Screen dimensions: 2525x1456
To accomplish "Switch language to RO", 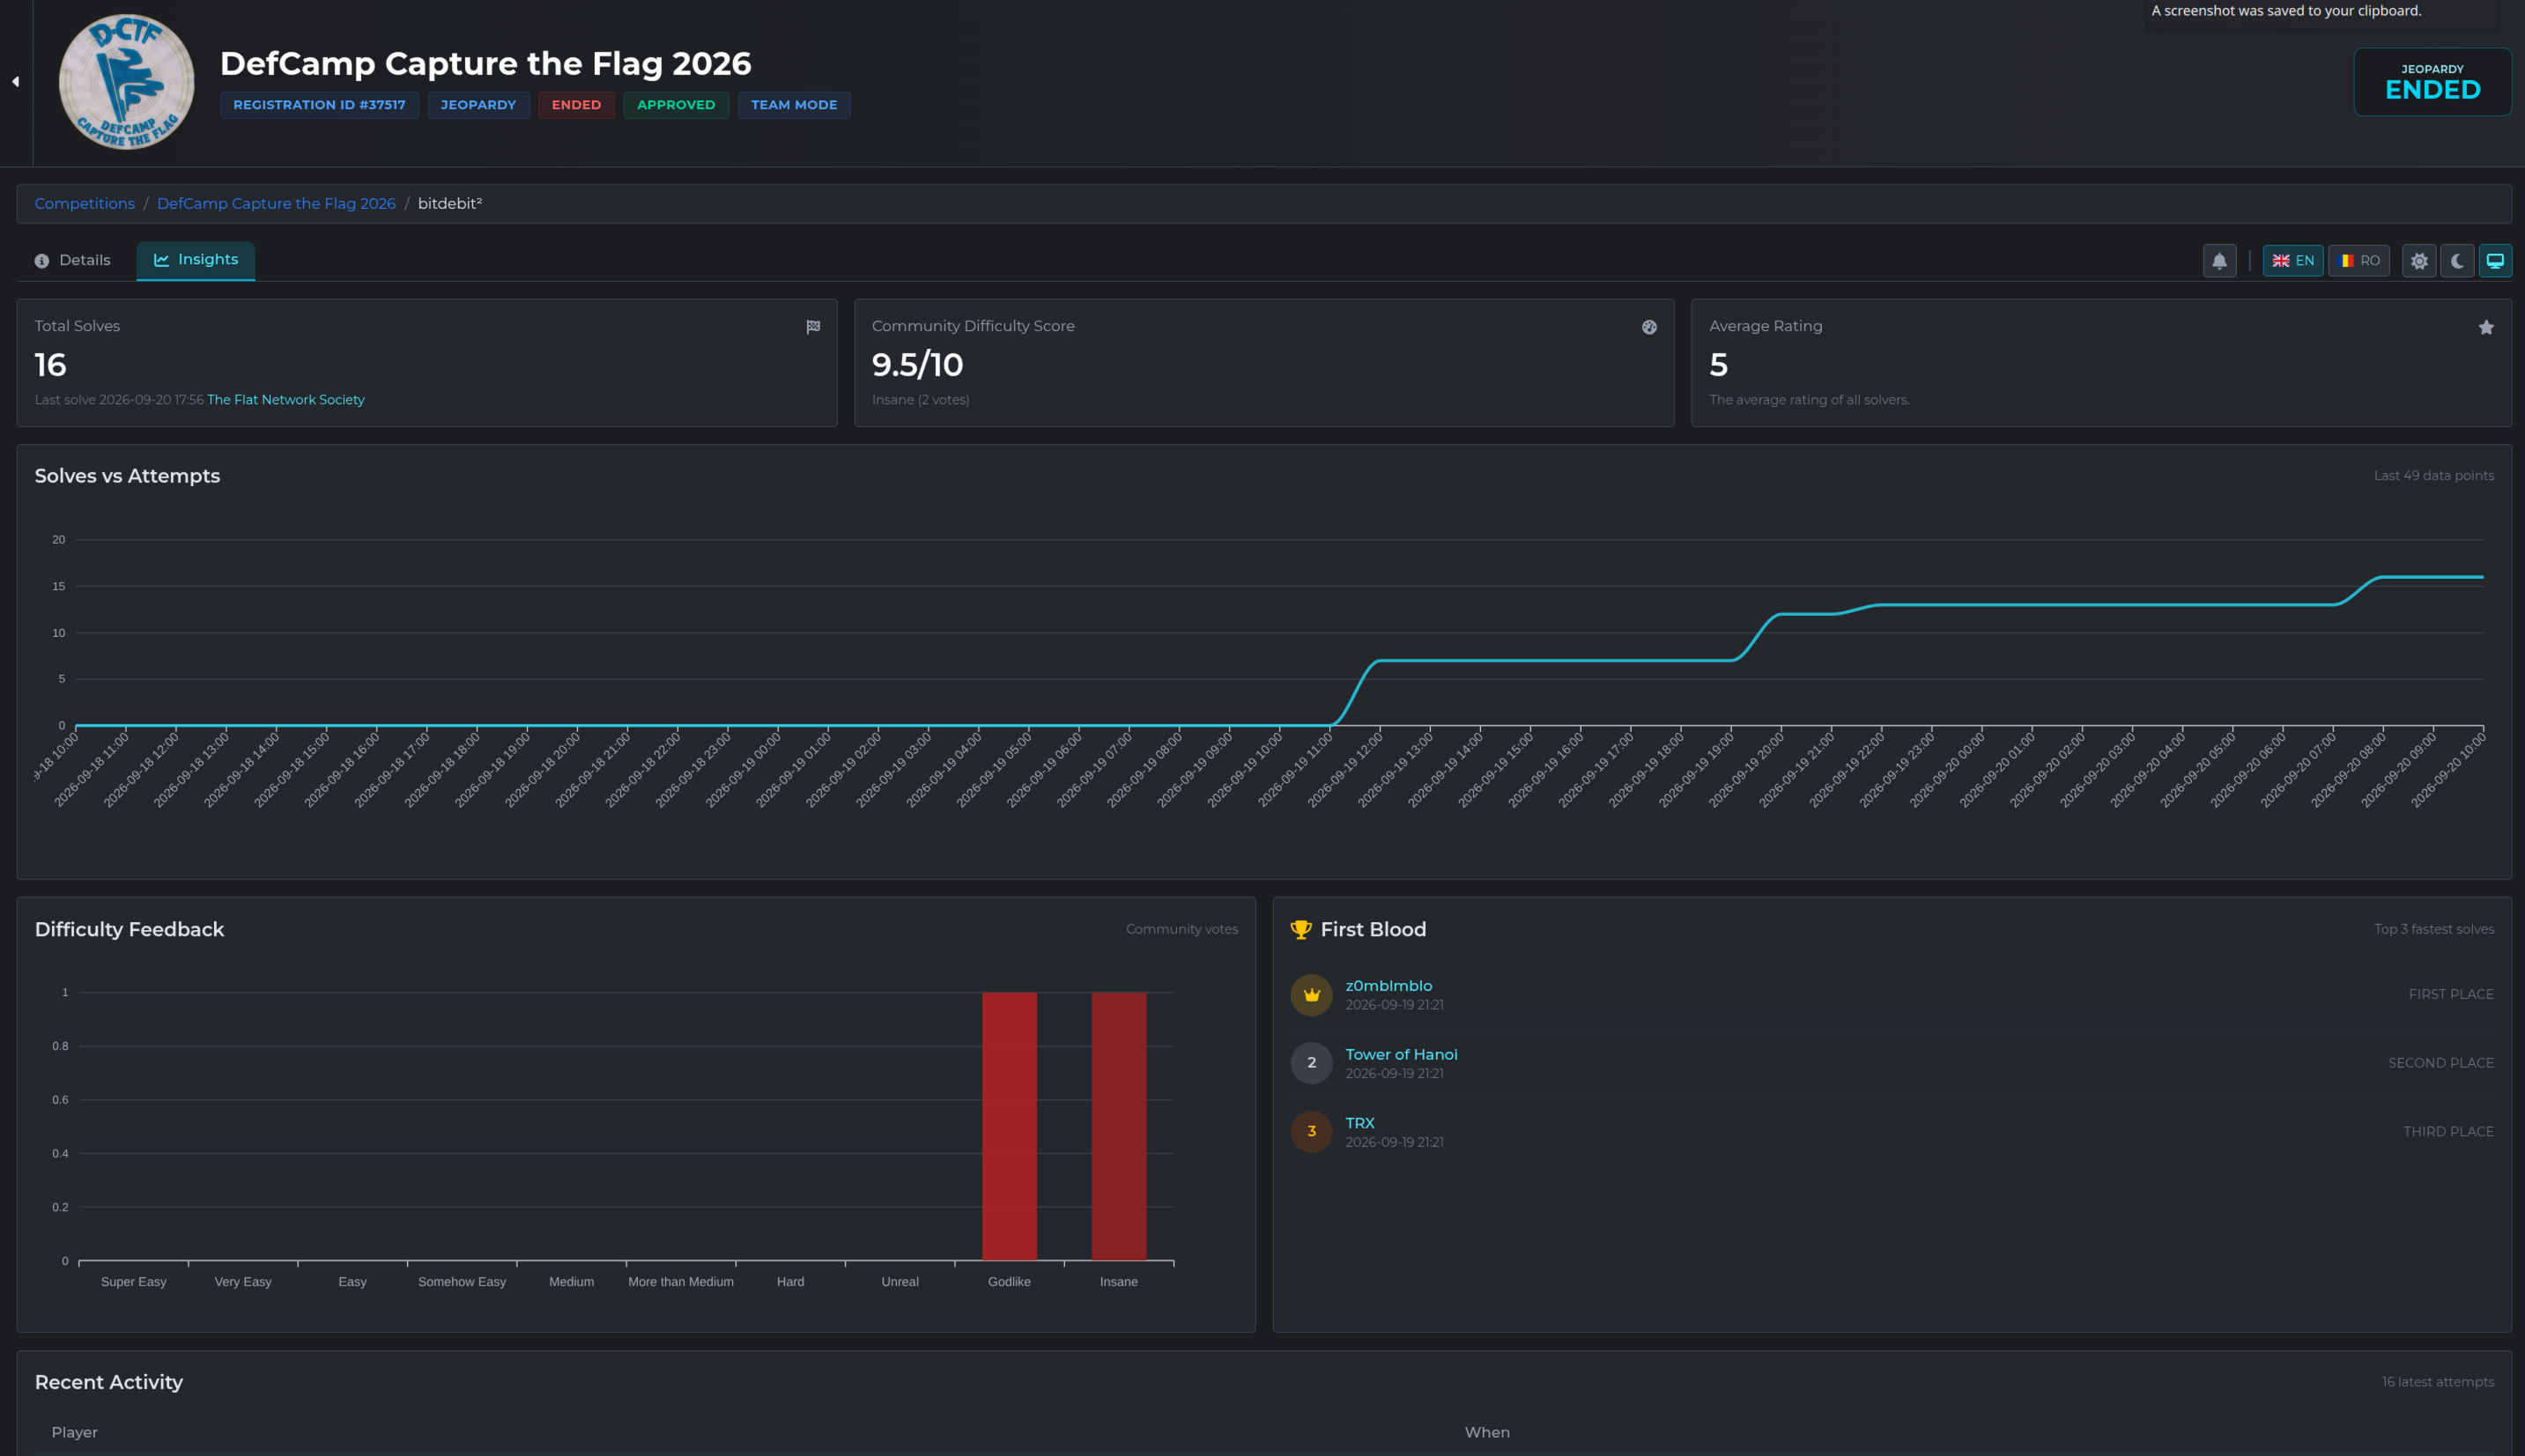I will tap(2359, 261).
